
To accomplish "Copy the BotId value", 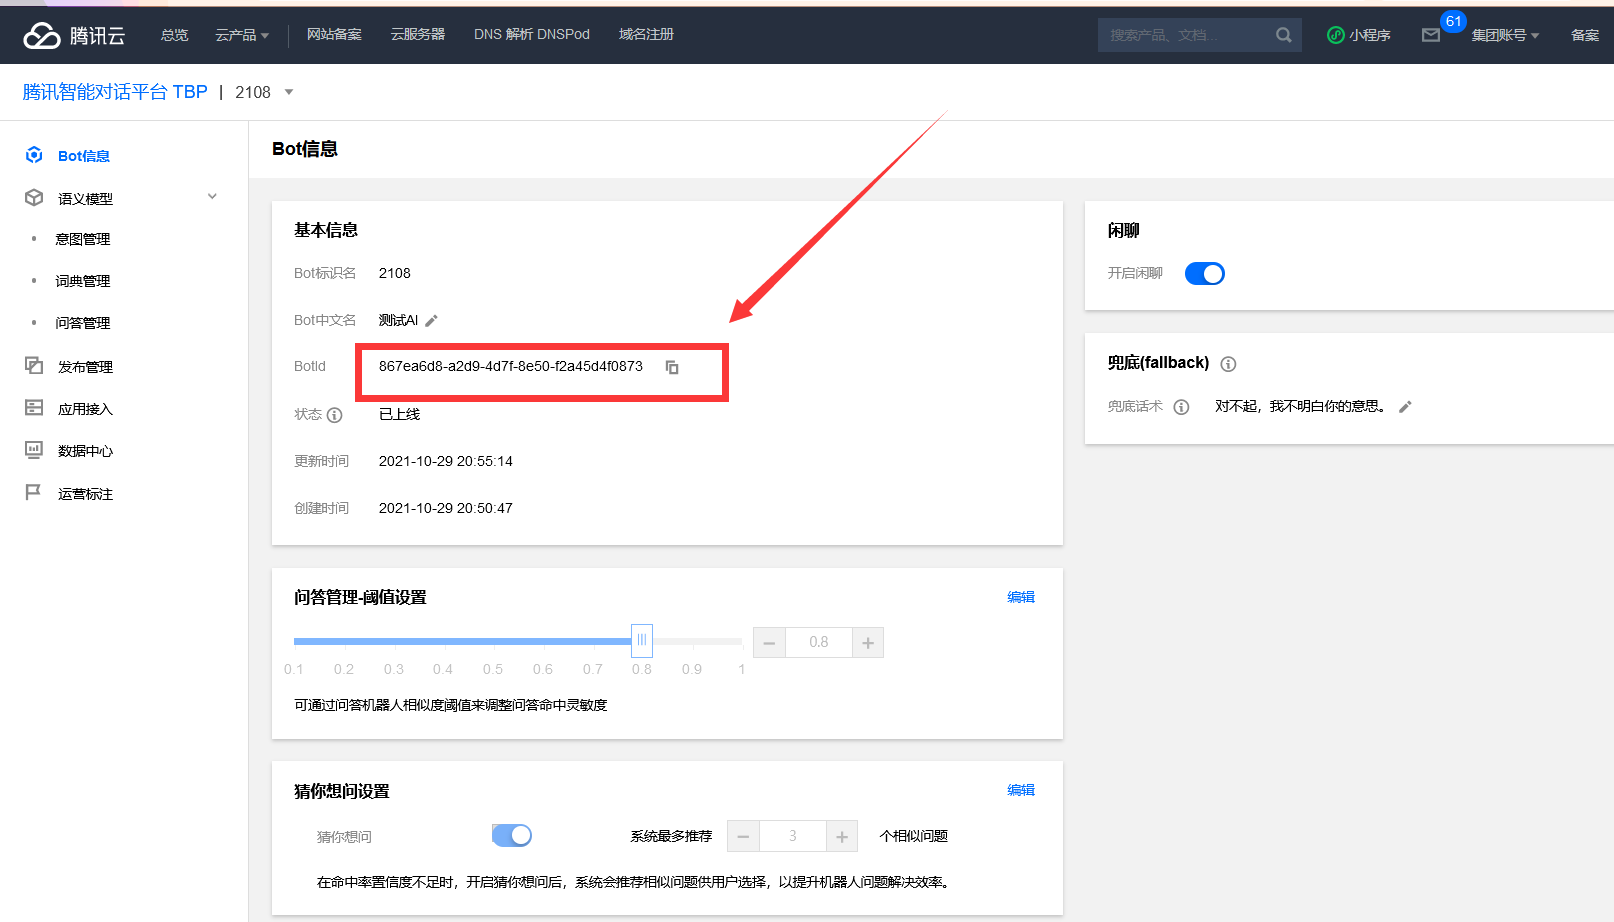I will (672, 367).
